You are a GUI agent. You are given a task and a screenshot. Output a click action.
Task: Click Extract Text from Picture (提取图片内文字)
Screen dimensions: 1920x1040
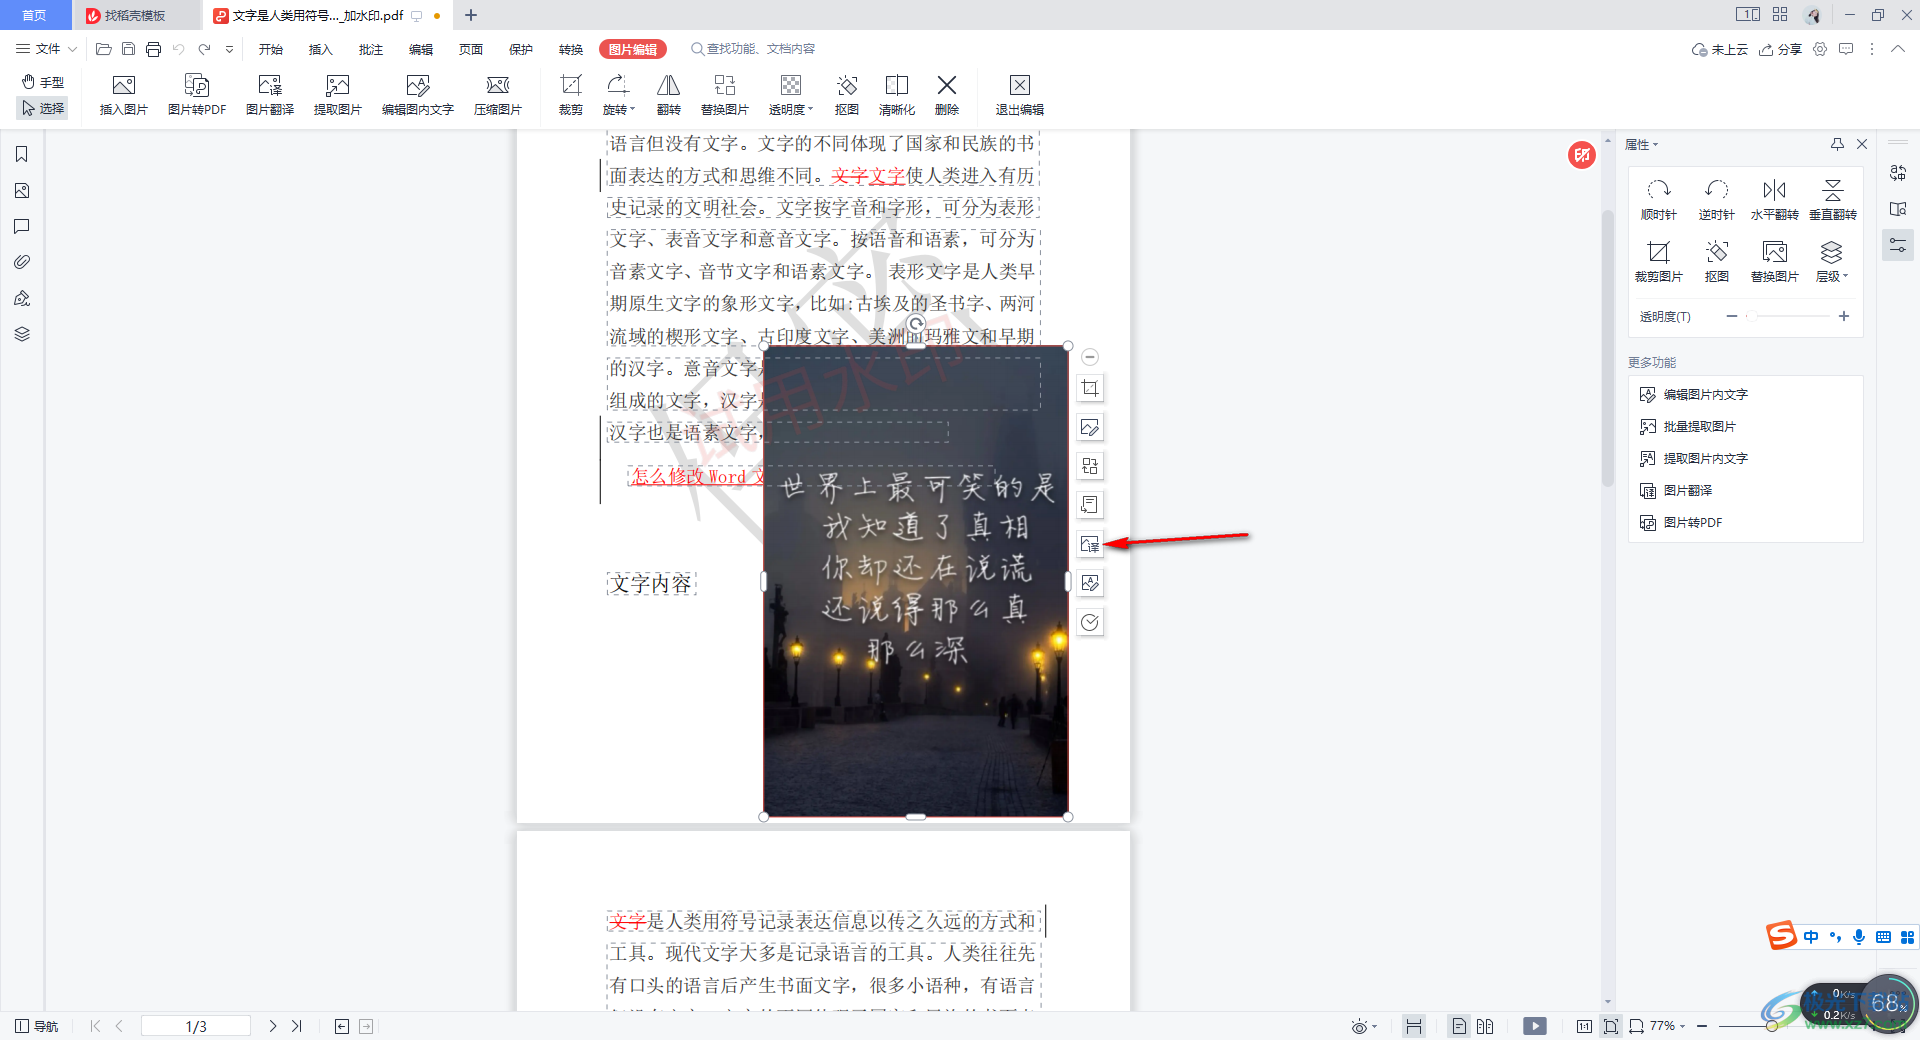[x=1694, y=458]
